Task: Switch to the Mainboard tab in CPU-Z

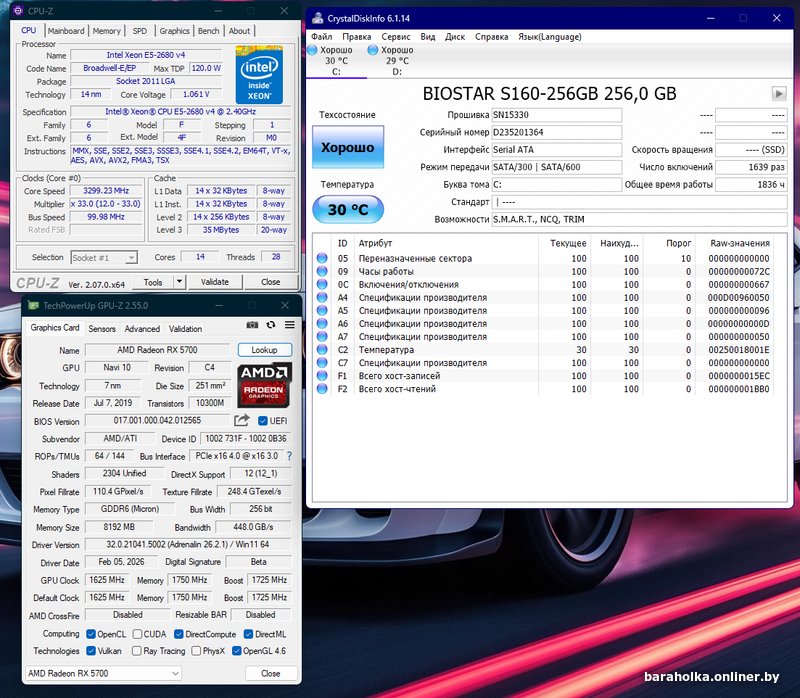Action: (x=66, y=31)
